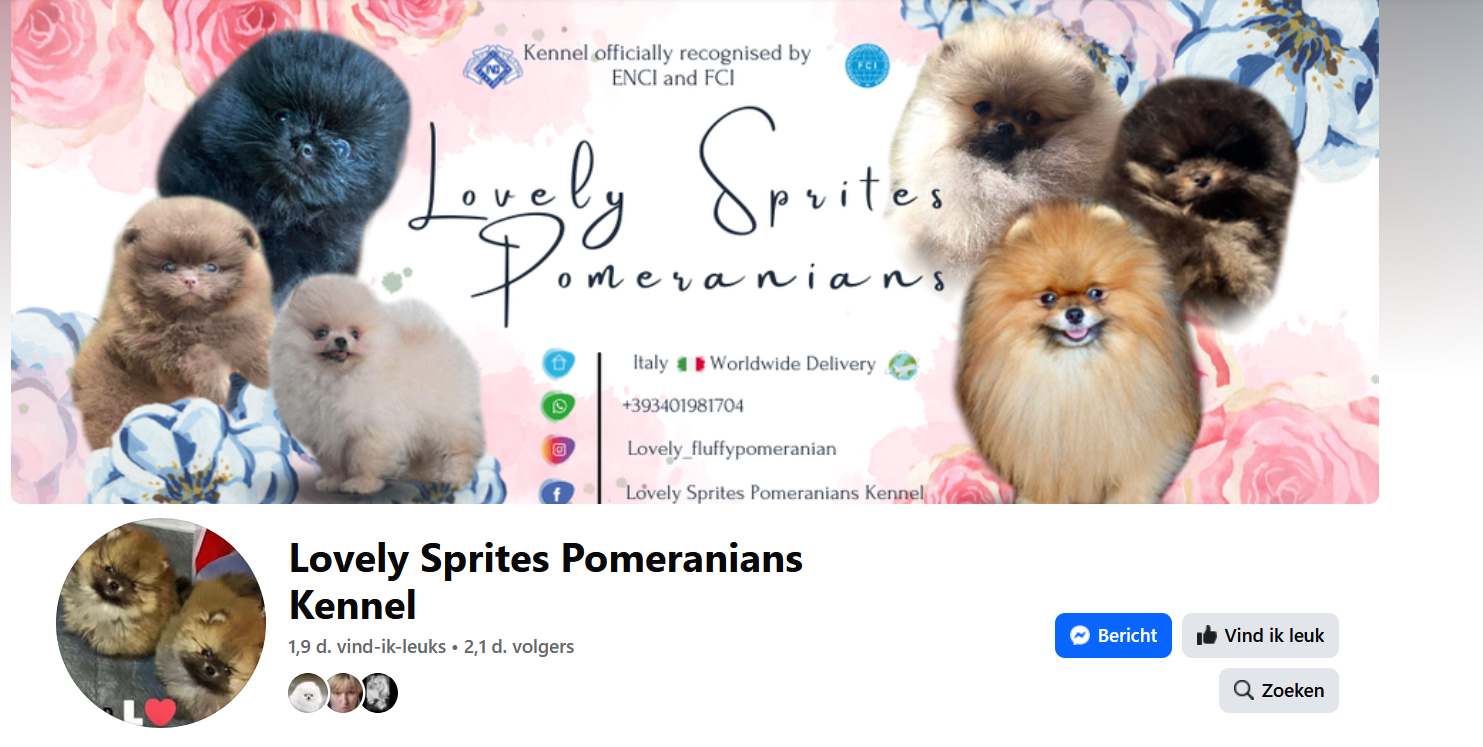Click the Lovely Sprites Pomeranians Kennel page title

click(546, 581)
